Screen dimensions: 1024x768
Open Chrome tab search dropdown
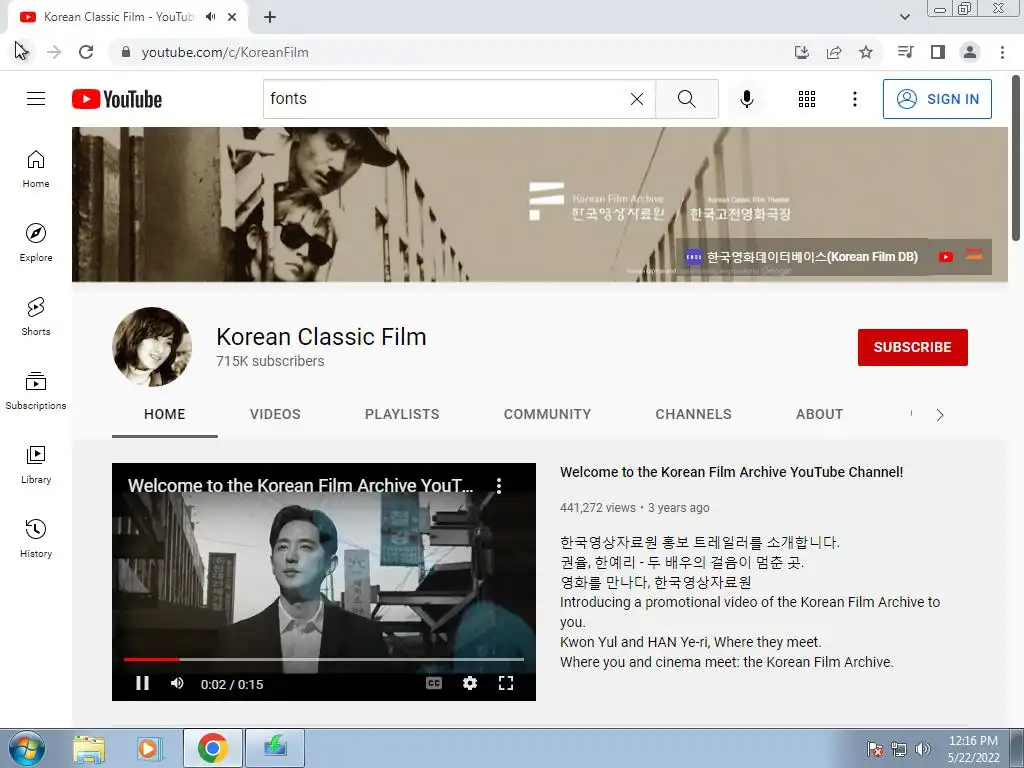pyautogui.click(x=904, y=17)
